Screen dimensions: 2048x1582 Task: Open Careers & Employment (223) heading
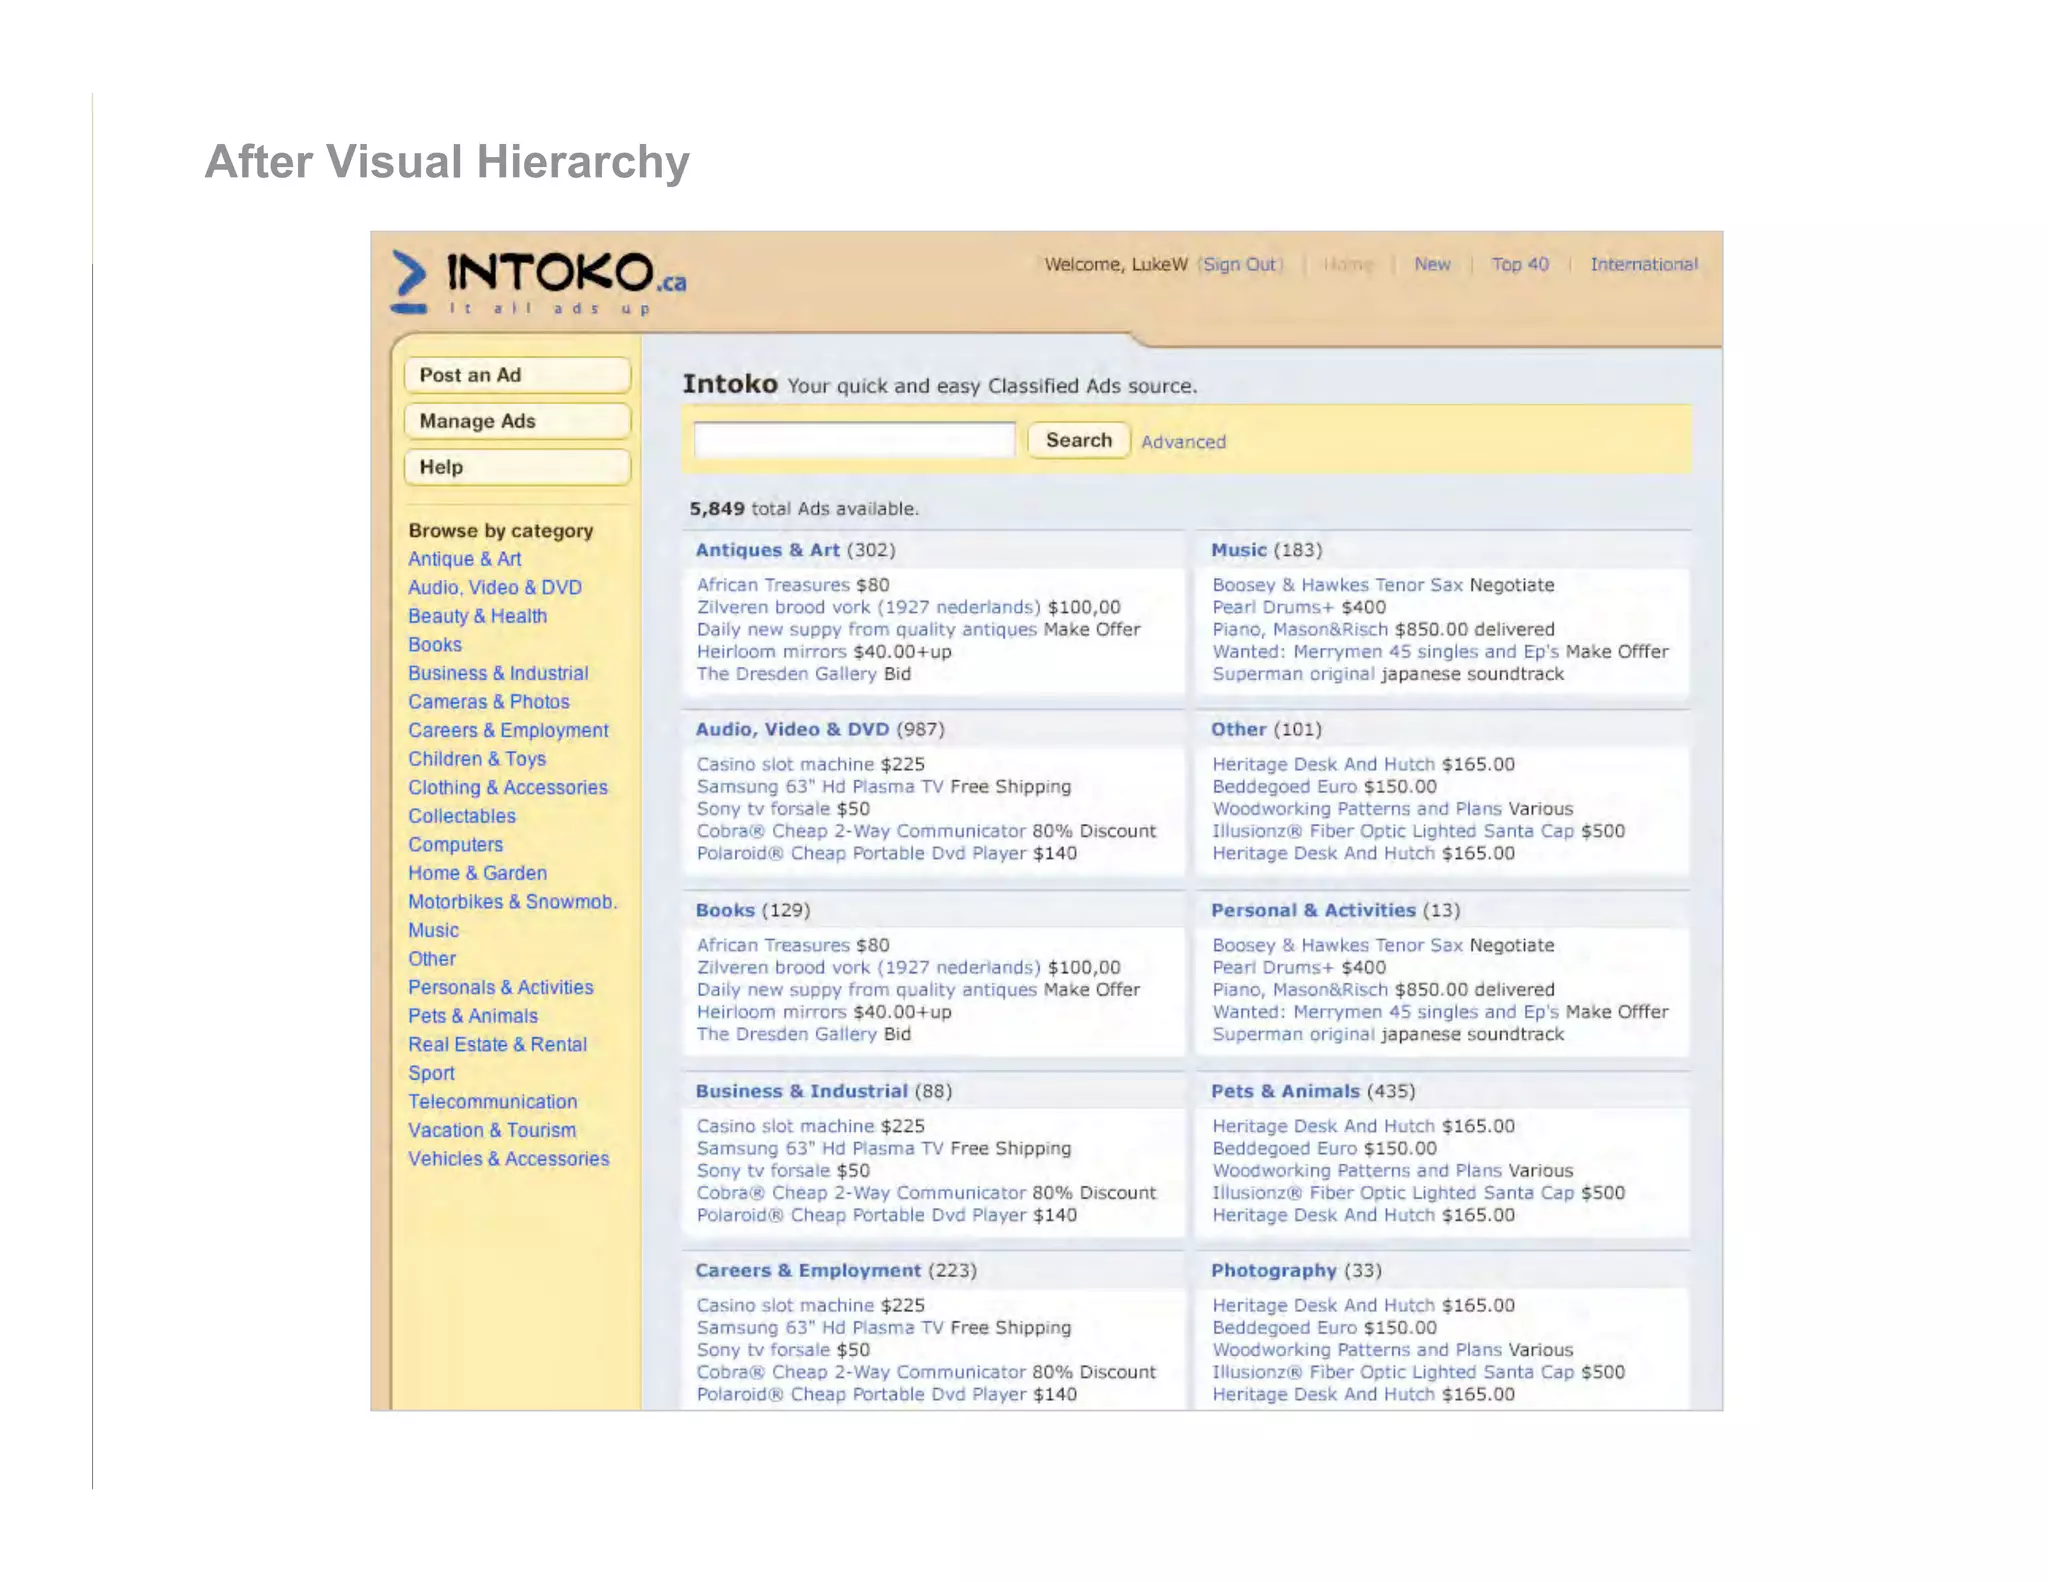[x=836, y=1270]
